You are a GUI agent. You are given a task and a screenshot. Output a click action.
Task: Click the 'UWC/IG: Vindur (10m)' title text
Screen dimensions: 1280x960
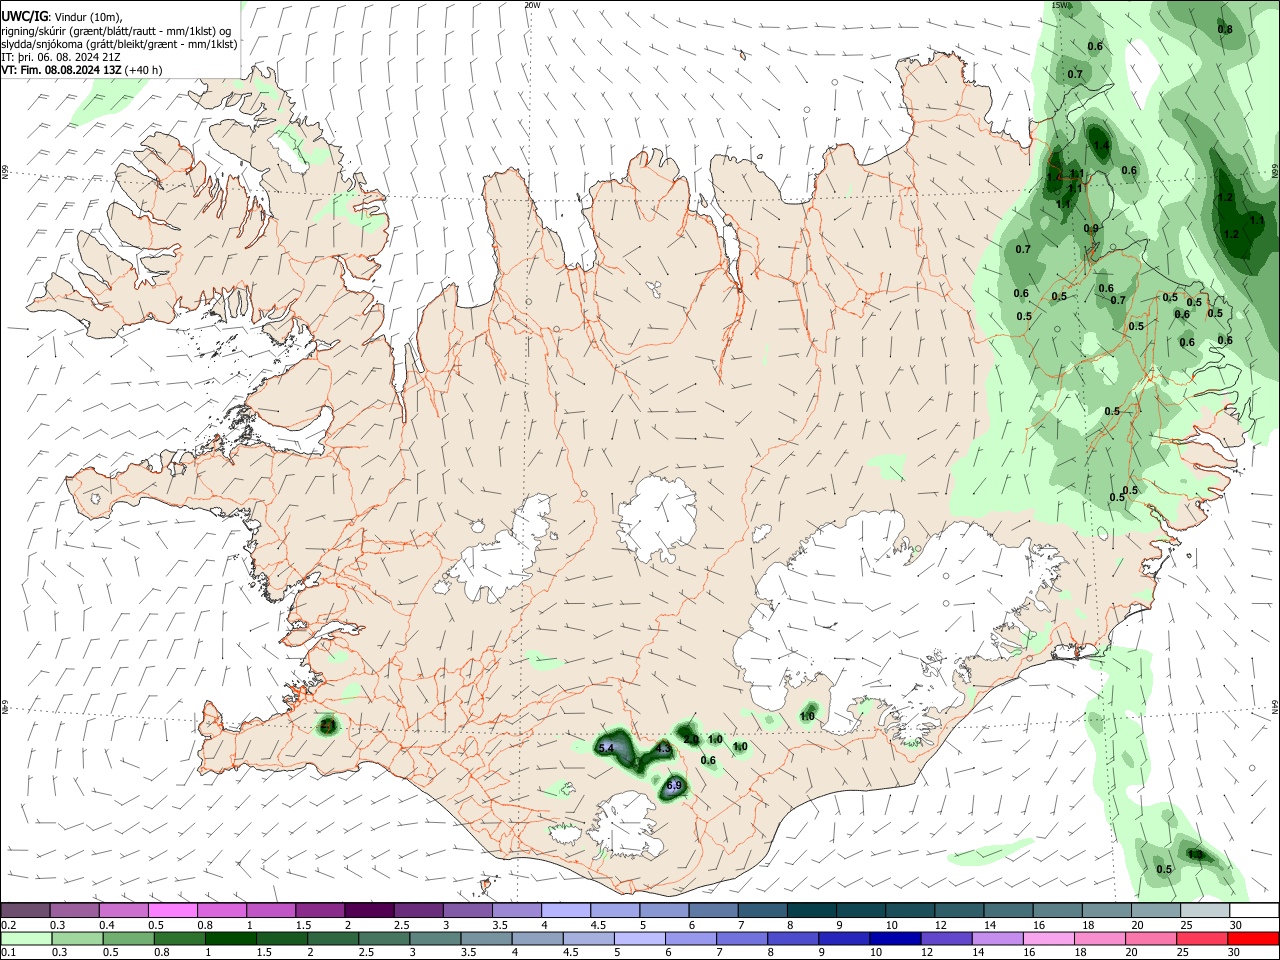[x=60, y=17]
